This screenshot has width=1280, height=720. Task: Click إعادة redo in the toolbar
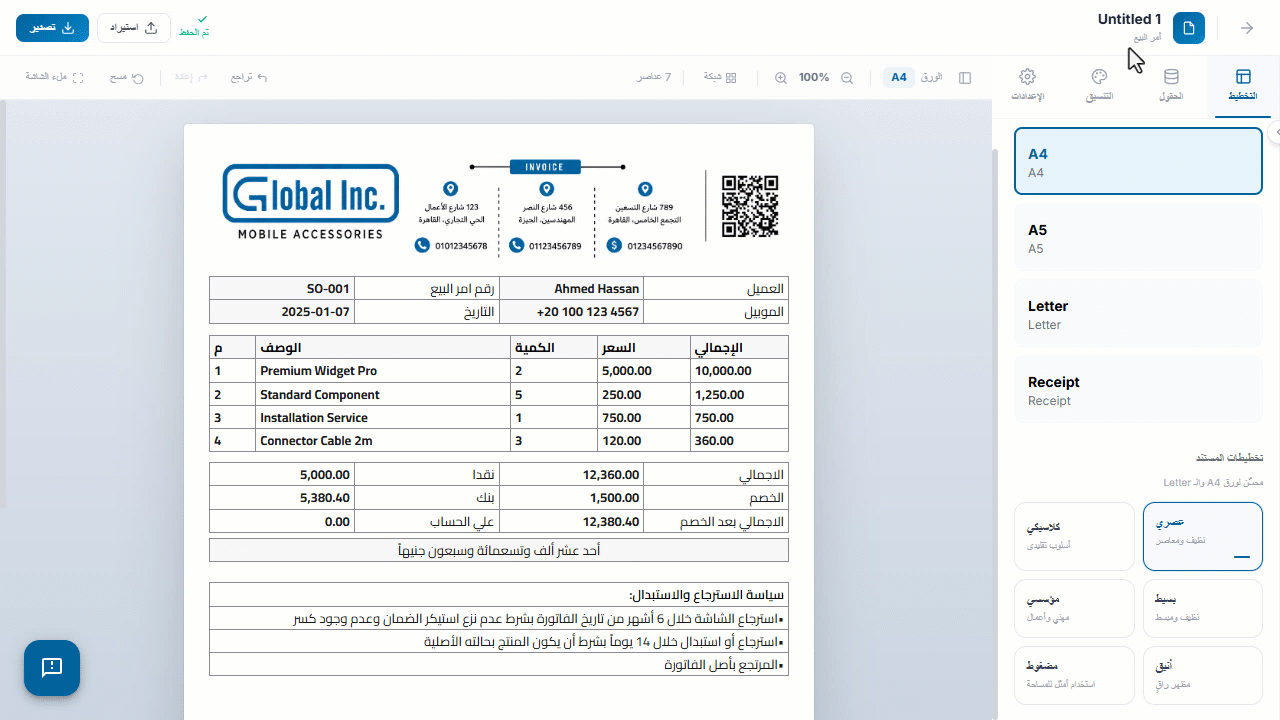191,77
